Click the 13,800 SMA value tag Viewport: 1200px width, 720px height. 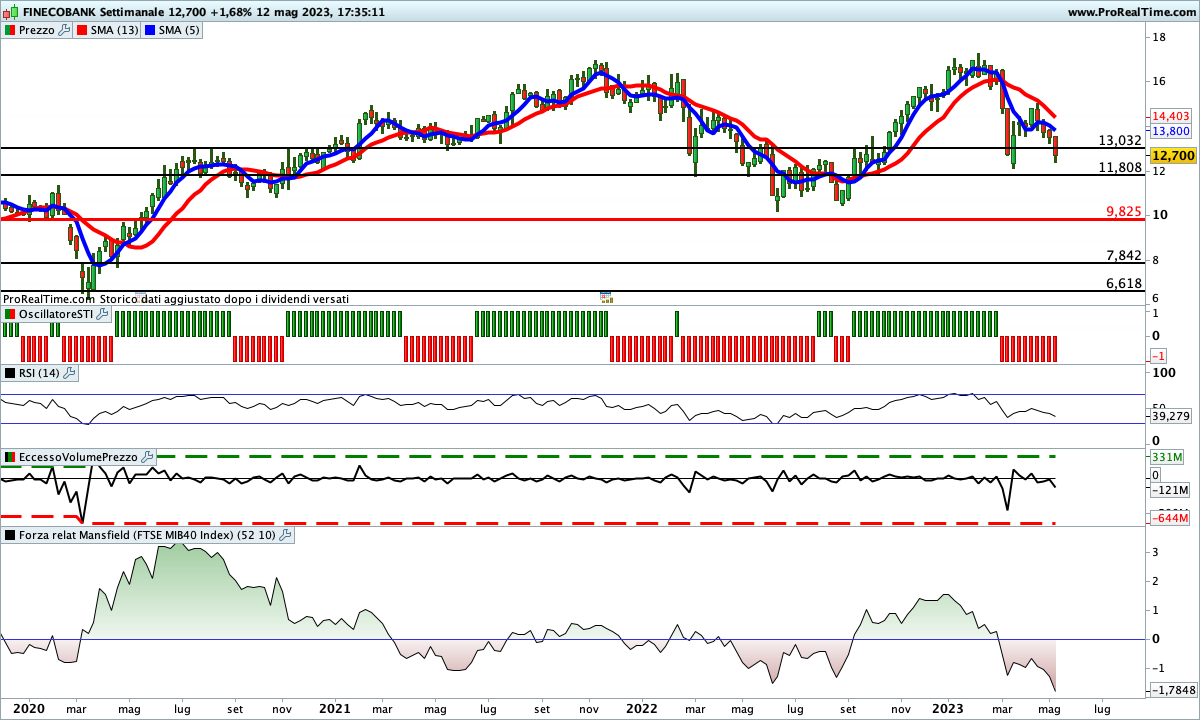[1169, 131]
